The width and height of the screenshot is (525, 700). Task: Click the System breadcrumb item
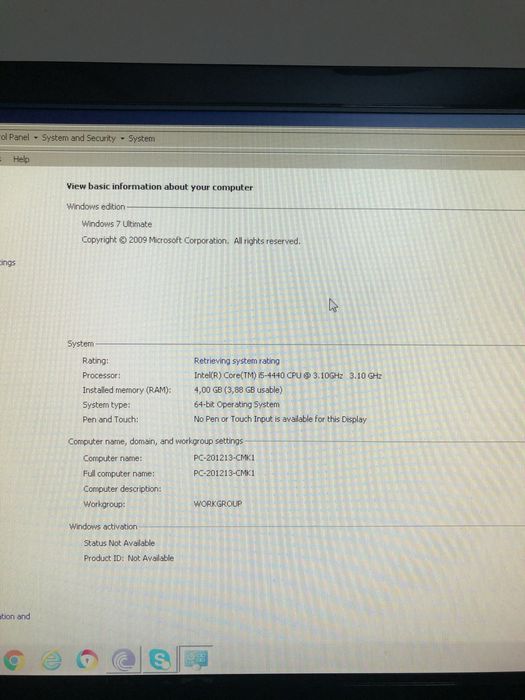pos(142,138)
